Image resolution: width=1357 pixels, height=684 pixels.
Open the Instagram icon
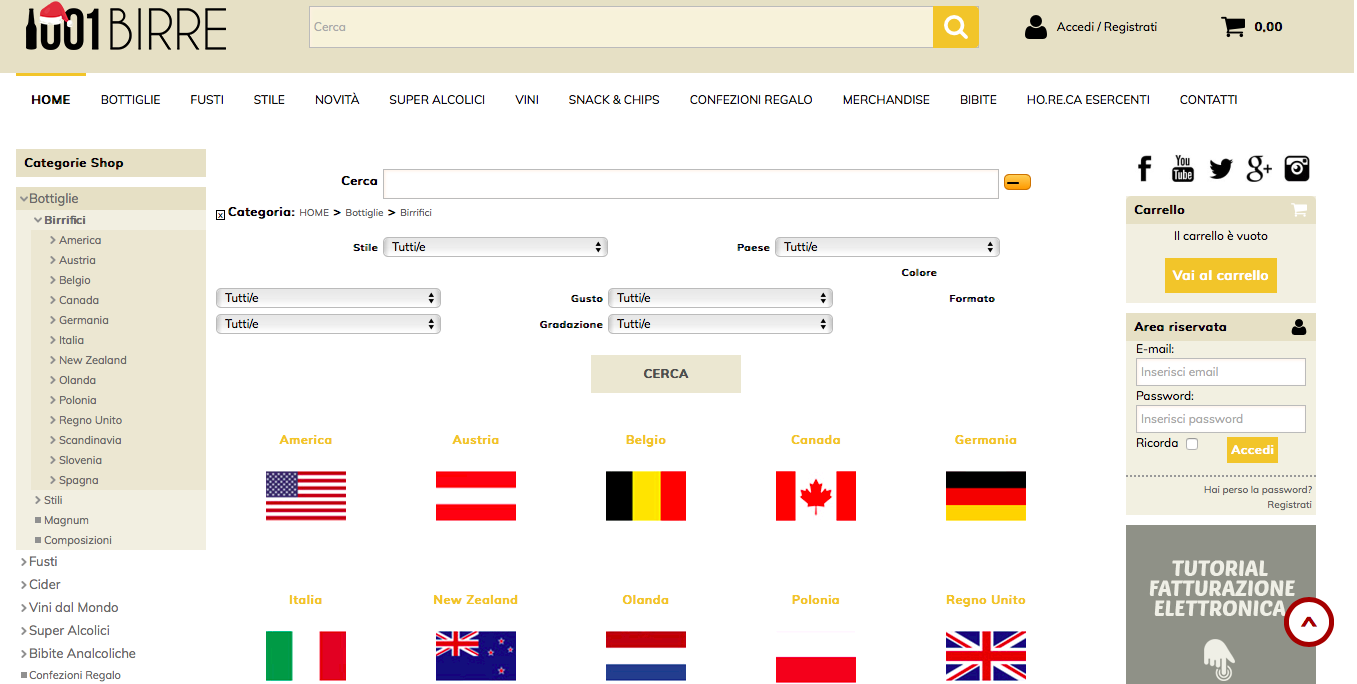1297,169
